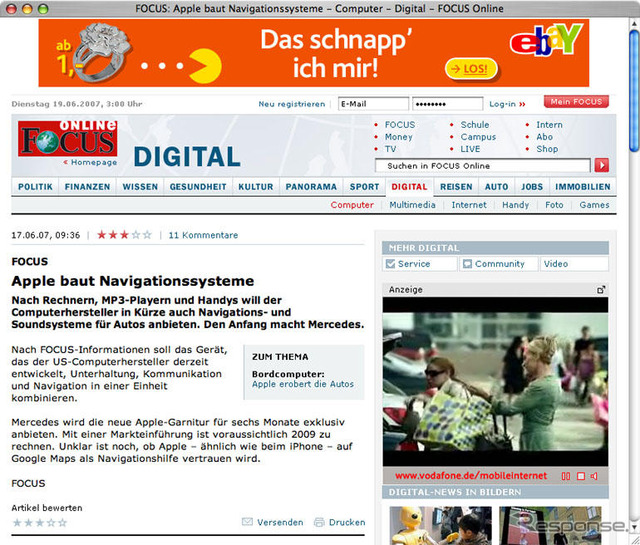Open the FOCUS link in top list
The width and height of the screenshot is (640, 545).
pyautogui.click(x=400, y=125)
